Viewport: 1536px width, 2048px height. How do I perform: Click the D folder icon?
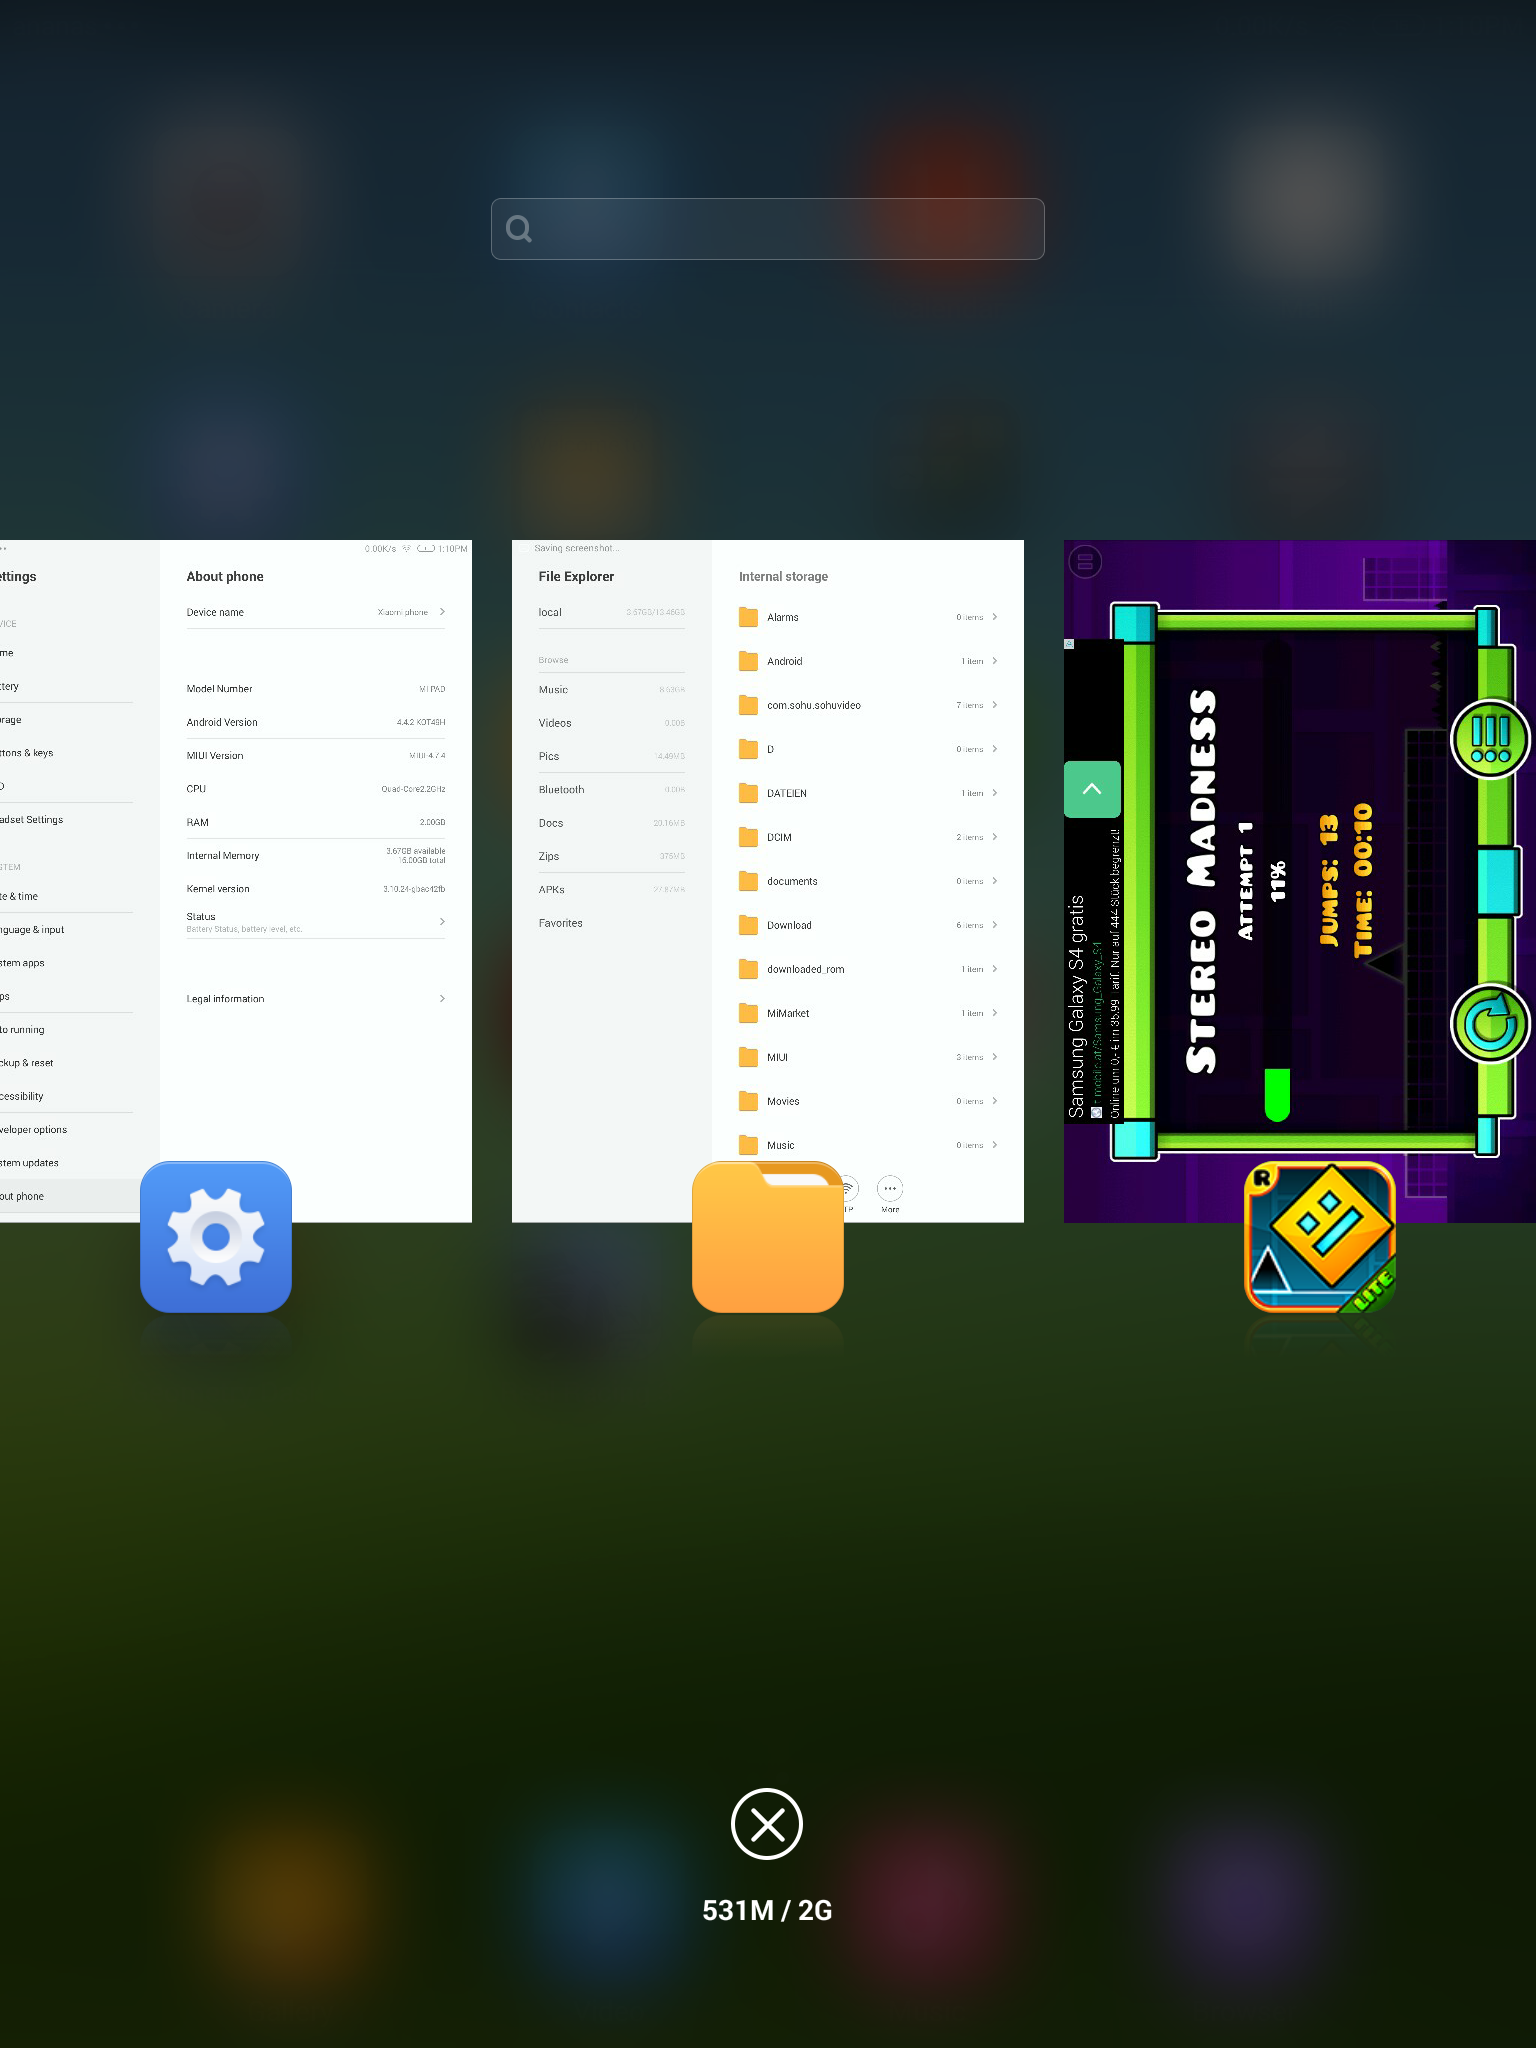tap(748, 749)
